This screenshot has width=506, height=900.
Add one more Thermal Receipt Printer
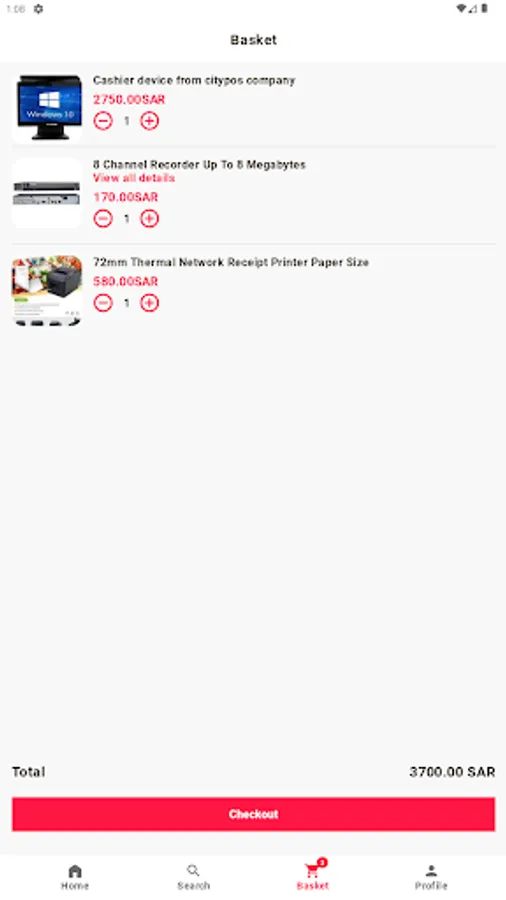(149, 303)
